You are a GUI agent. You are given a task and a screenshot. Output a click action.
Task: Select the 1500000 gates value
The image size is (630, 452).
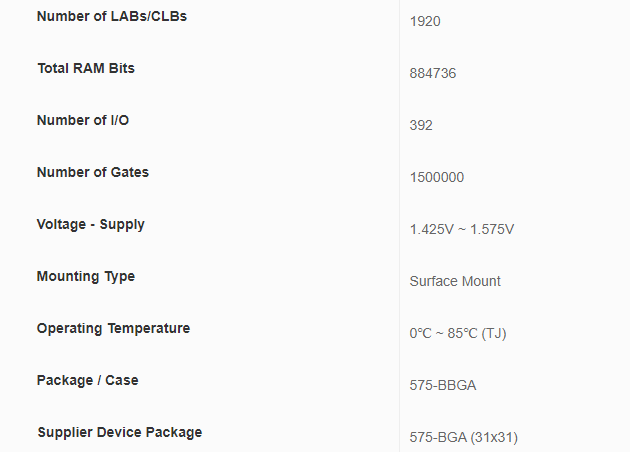click(x=436, y=177)
